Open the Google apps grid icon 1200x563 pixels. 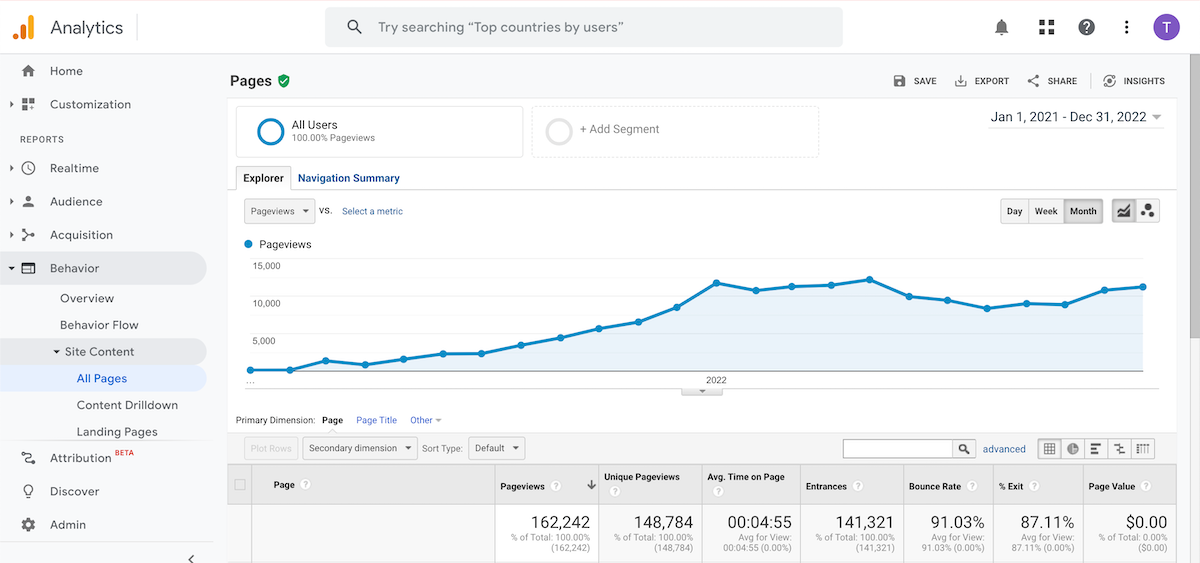coord(1047,27)
